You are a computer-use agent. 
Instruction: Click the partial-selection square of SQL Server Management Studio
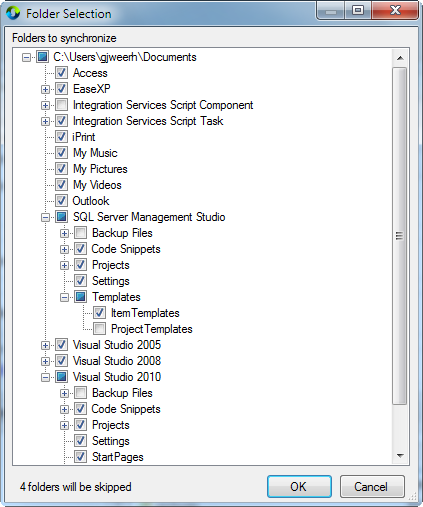tap(61, 217)
